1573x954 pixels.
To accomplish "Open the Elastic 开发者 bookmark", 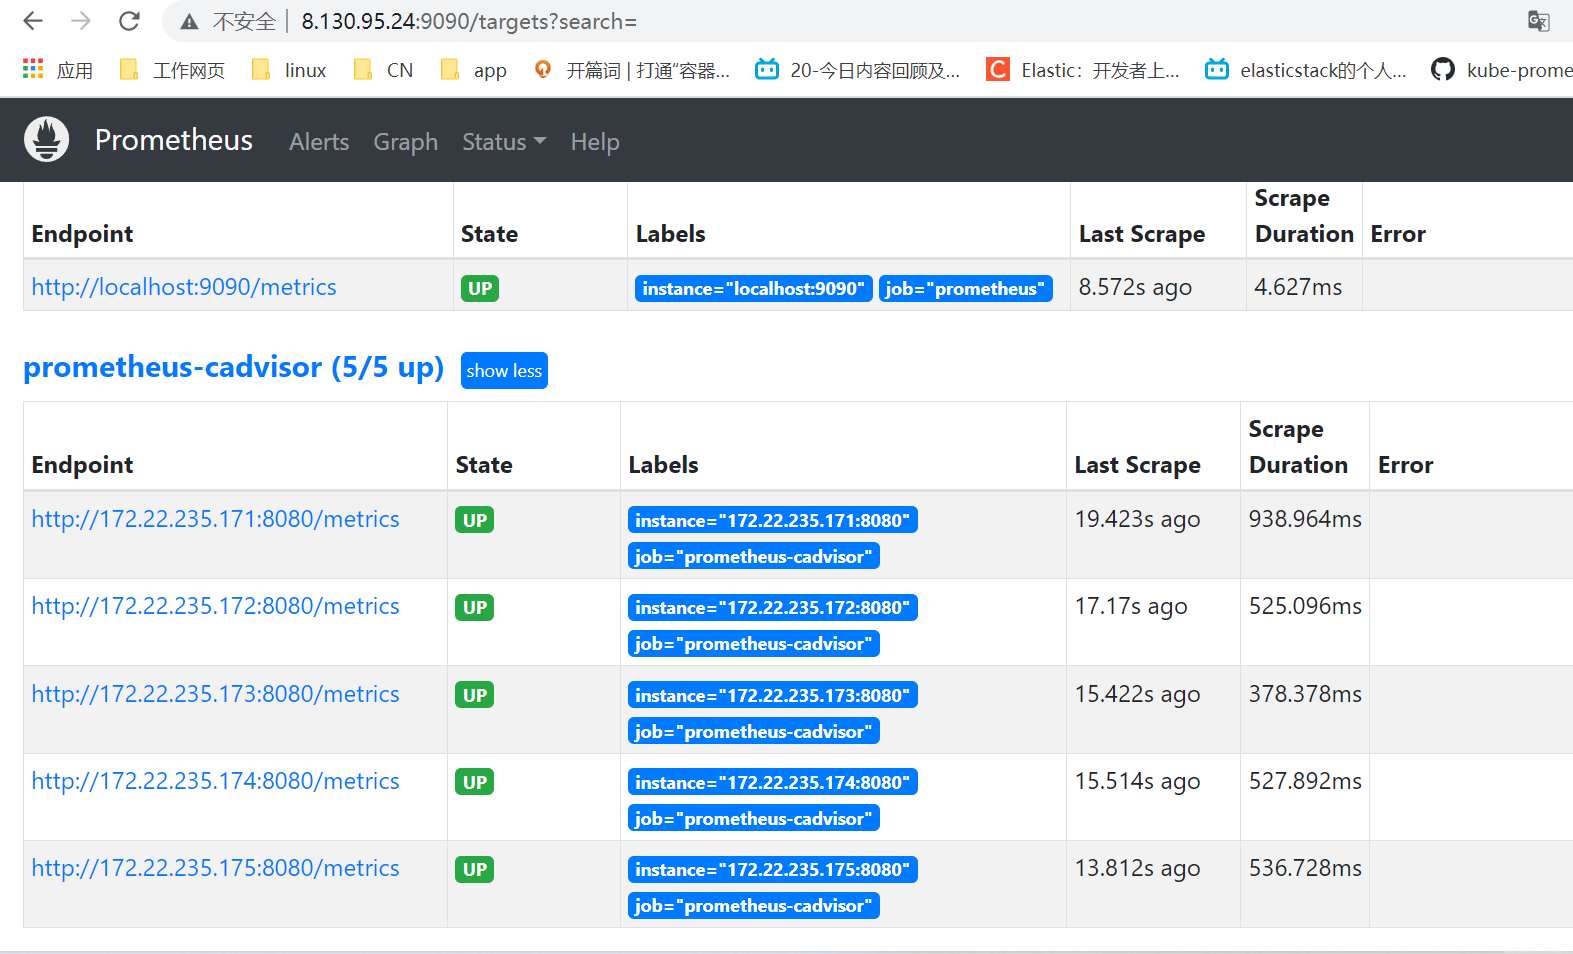I will tap(1083, 70).
